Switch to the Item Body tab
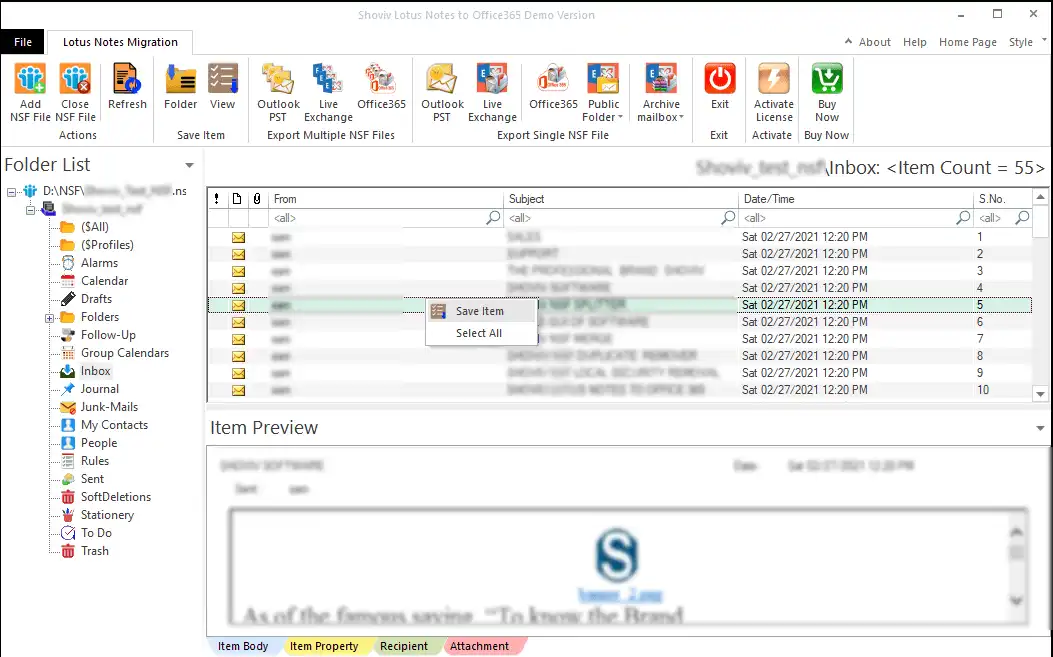The image size is (1053, 657). (243, 646)
